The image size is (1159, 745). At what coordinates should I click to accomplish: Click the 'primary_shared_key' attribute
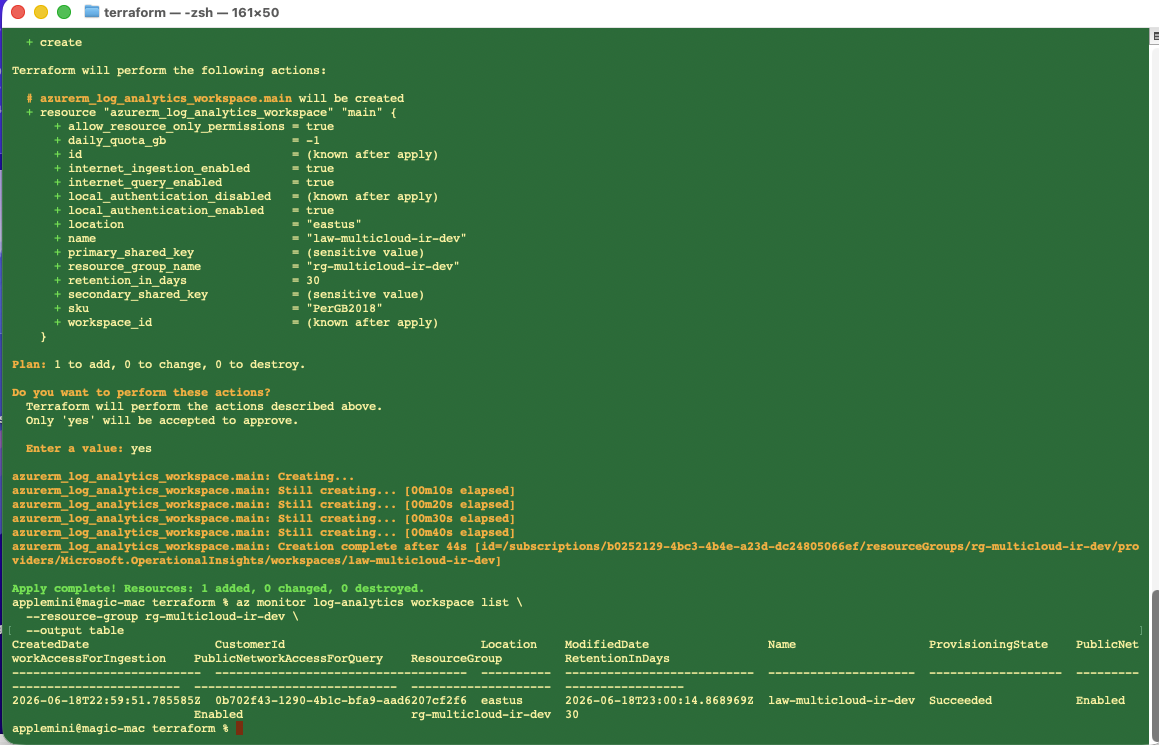pyautogui.click(x=131, y=253)
